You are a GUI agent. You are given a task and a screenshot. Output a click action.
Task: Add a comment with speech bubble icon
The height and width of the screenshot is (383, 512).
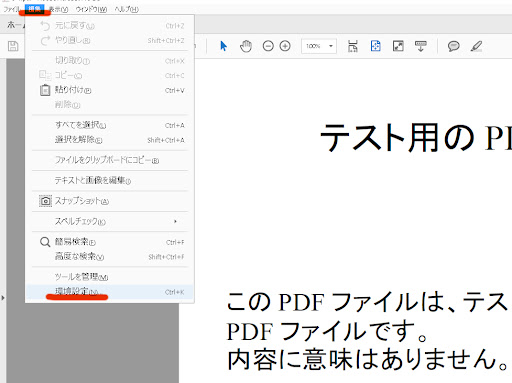(x=453, y=46)
